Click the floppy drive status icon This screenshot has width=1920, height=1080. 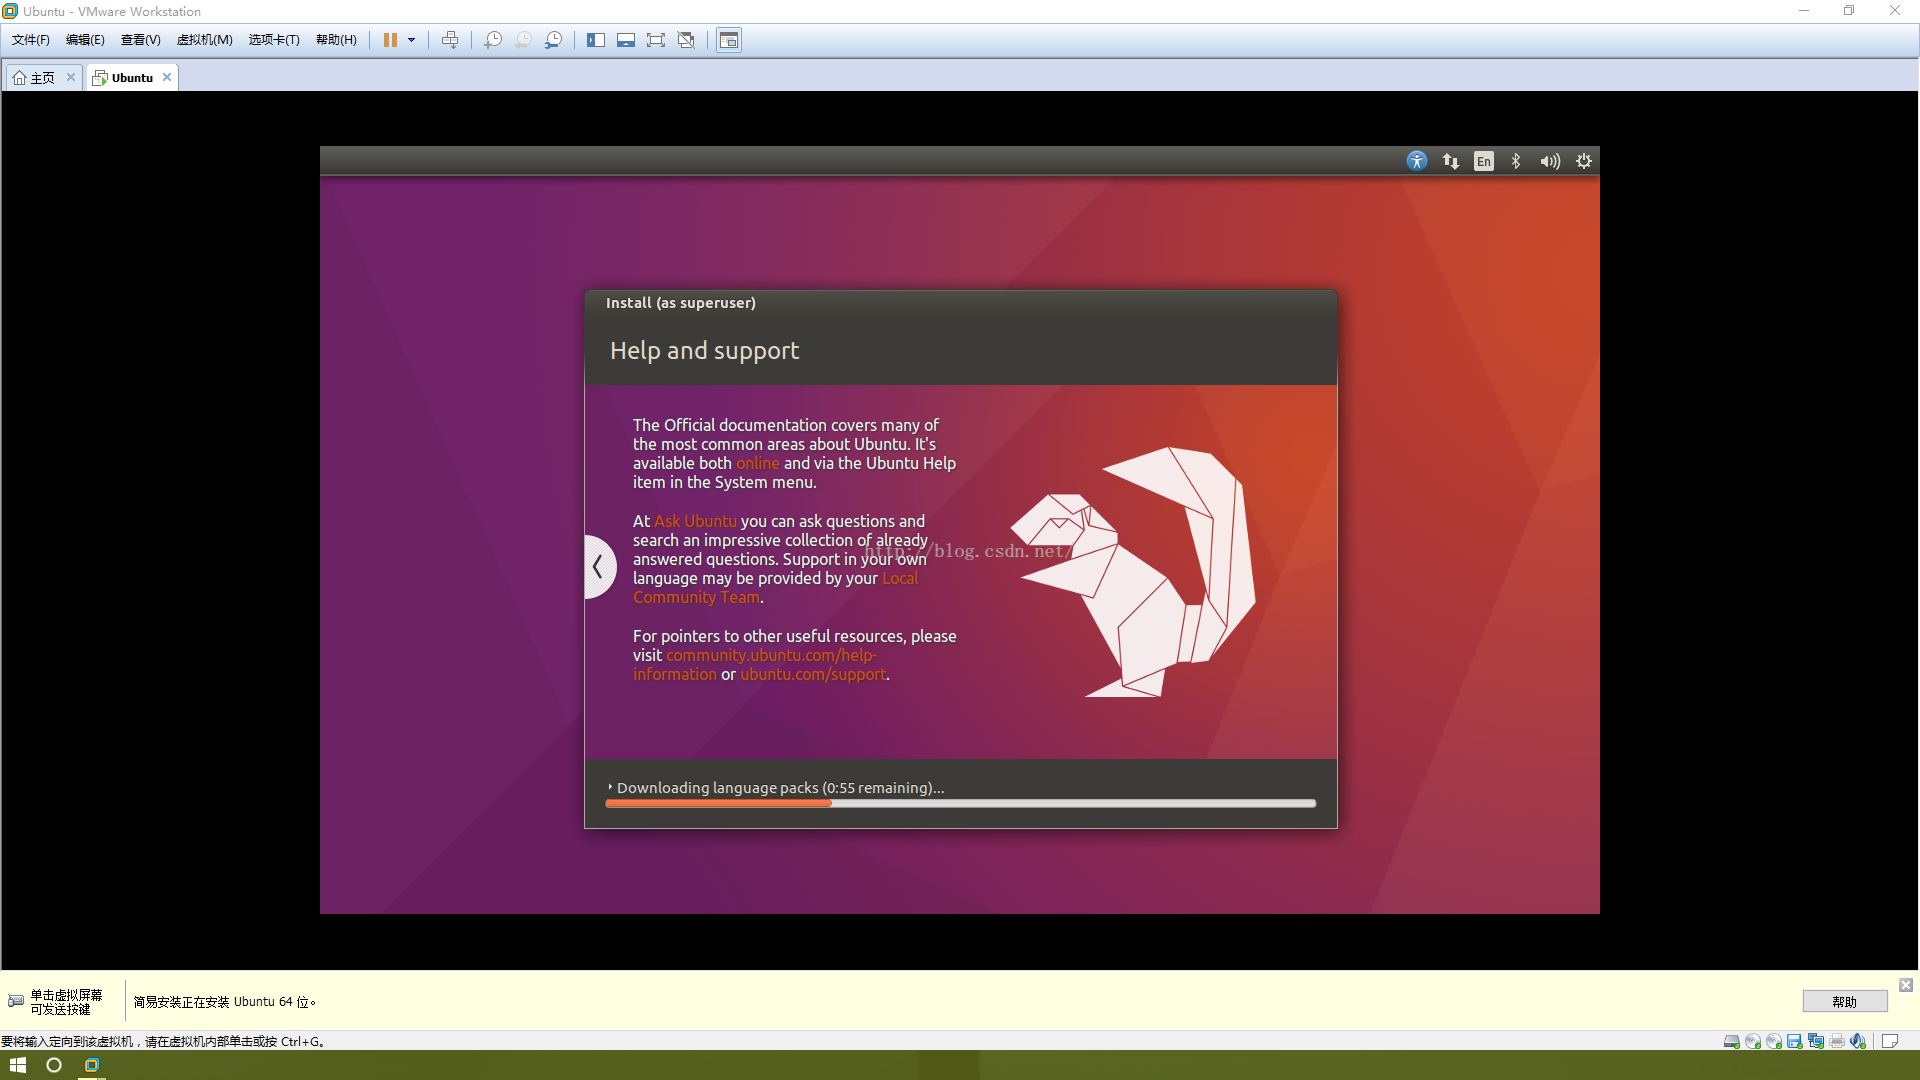tap(1794, 1041)
